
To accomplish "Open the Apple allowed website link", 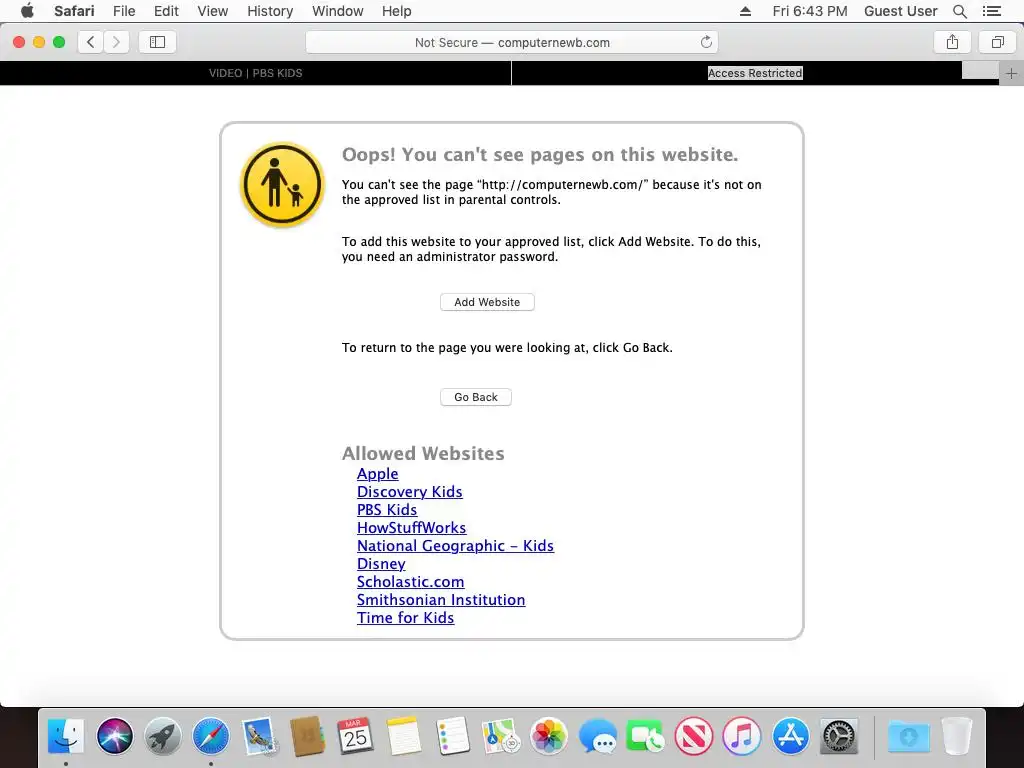I will click(x=377, y=474).
